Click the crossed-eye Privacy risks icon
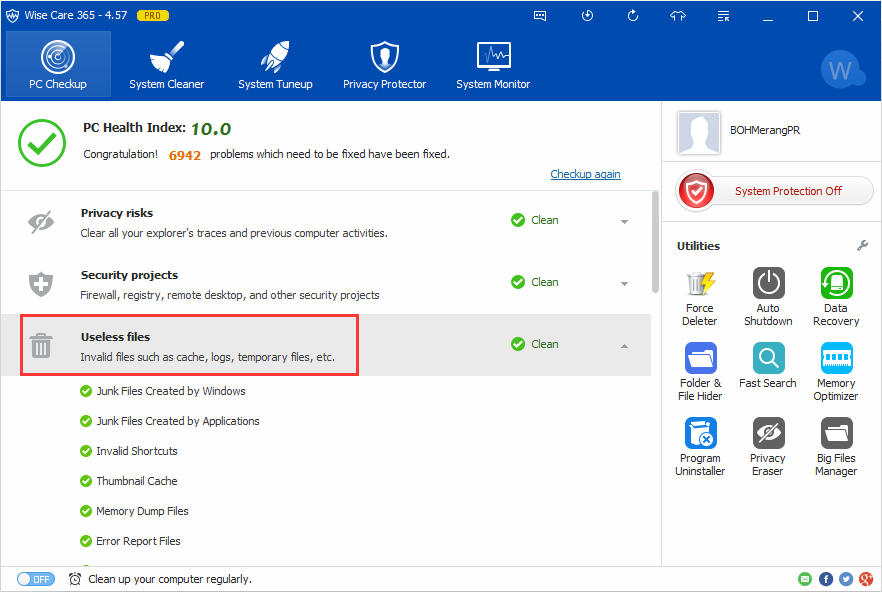Viewport: 882px width, 592px height. (x=41, y=222)
